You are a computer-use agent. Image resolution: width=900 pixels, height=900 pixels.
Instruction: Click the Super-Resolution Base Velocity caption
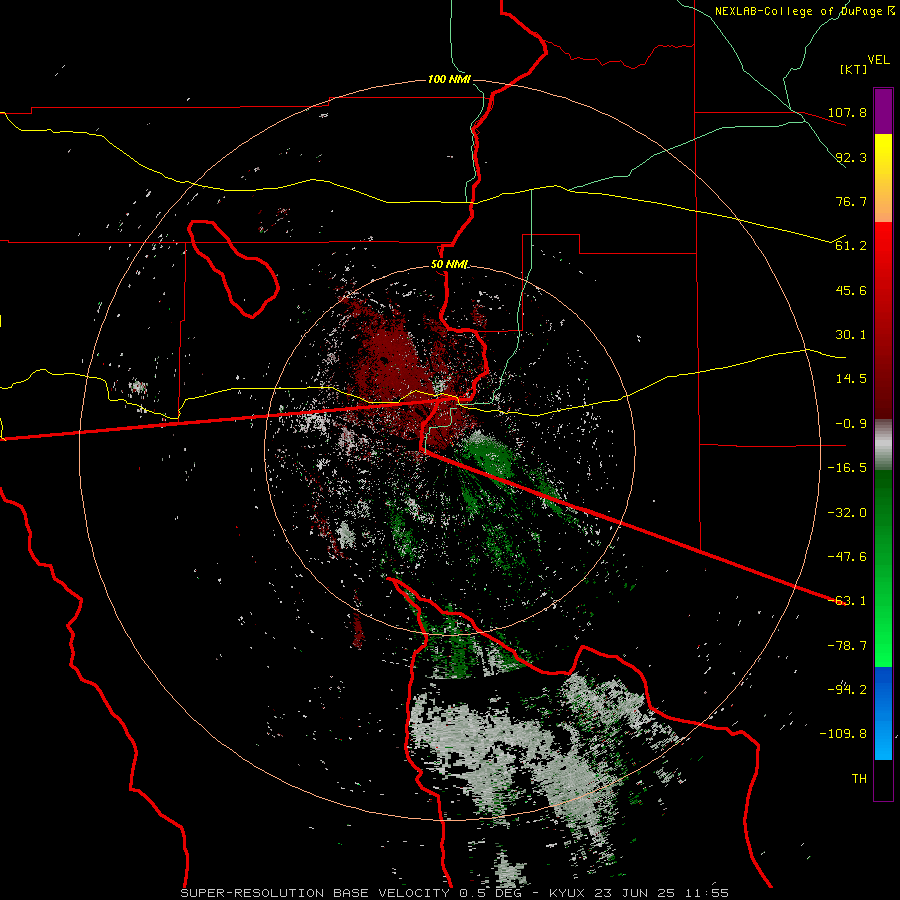(x=455, y=893)
